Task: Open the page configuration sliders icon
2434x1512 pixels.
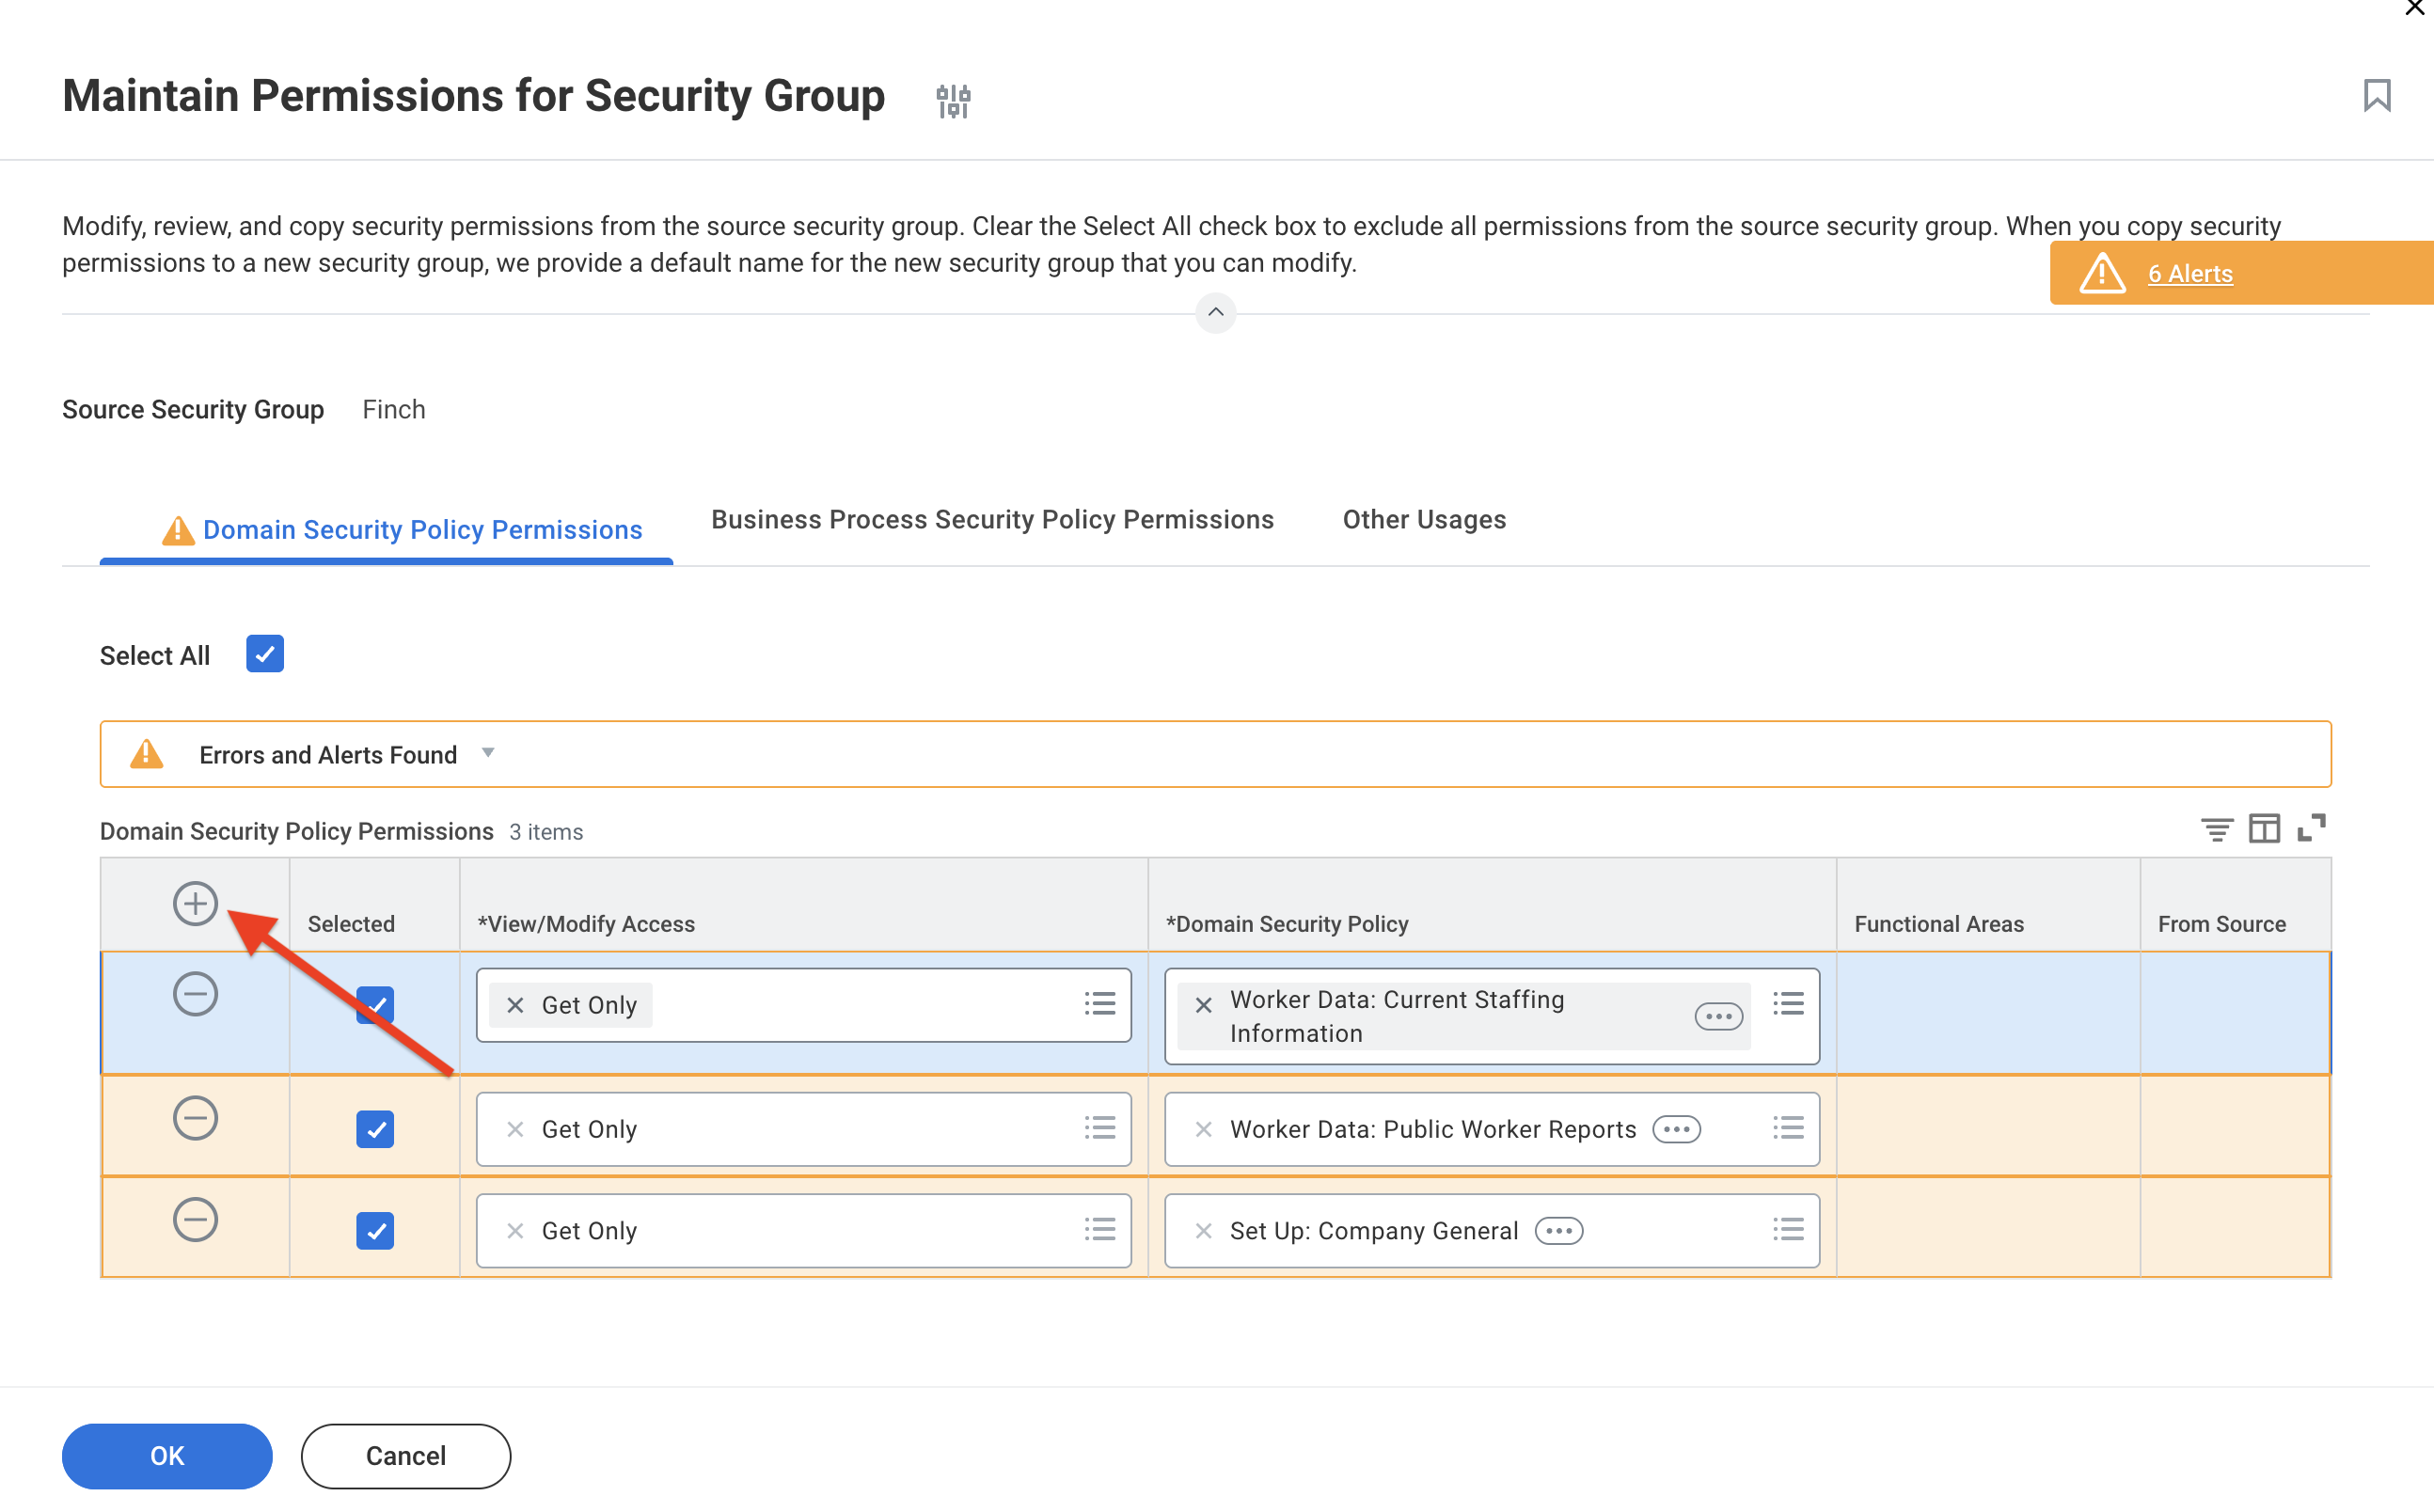Action: [953, 100]
